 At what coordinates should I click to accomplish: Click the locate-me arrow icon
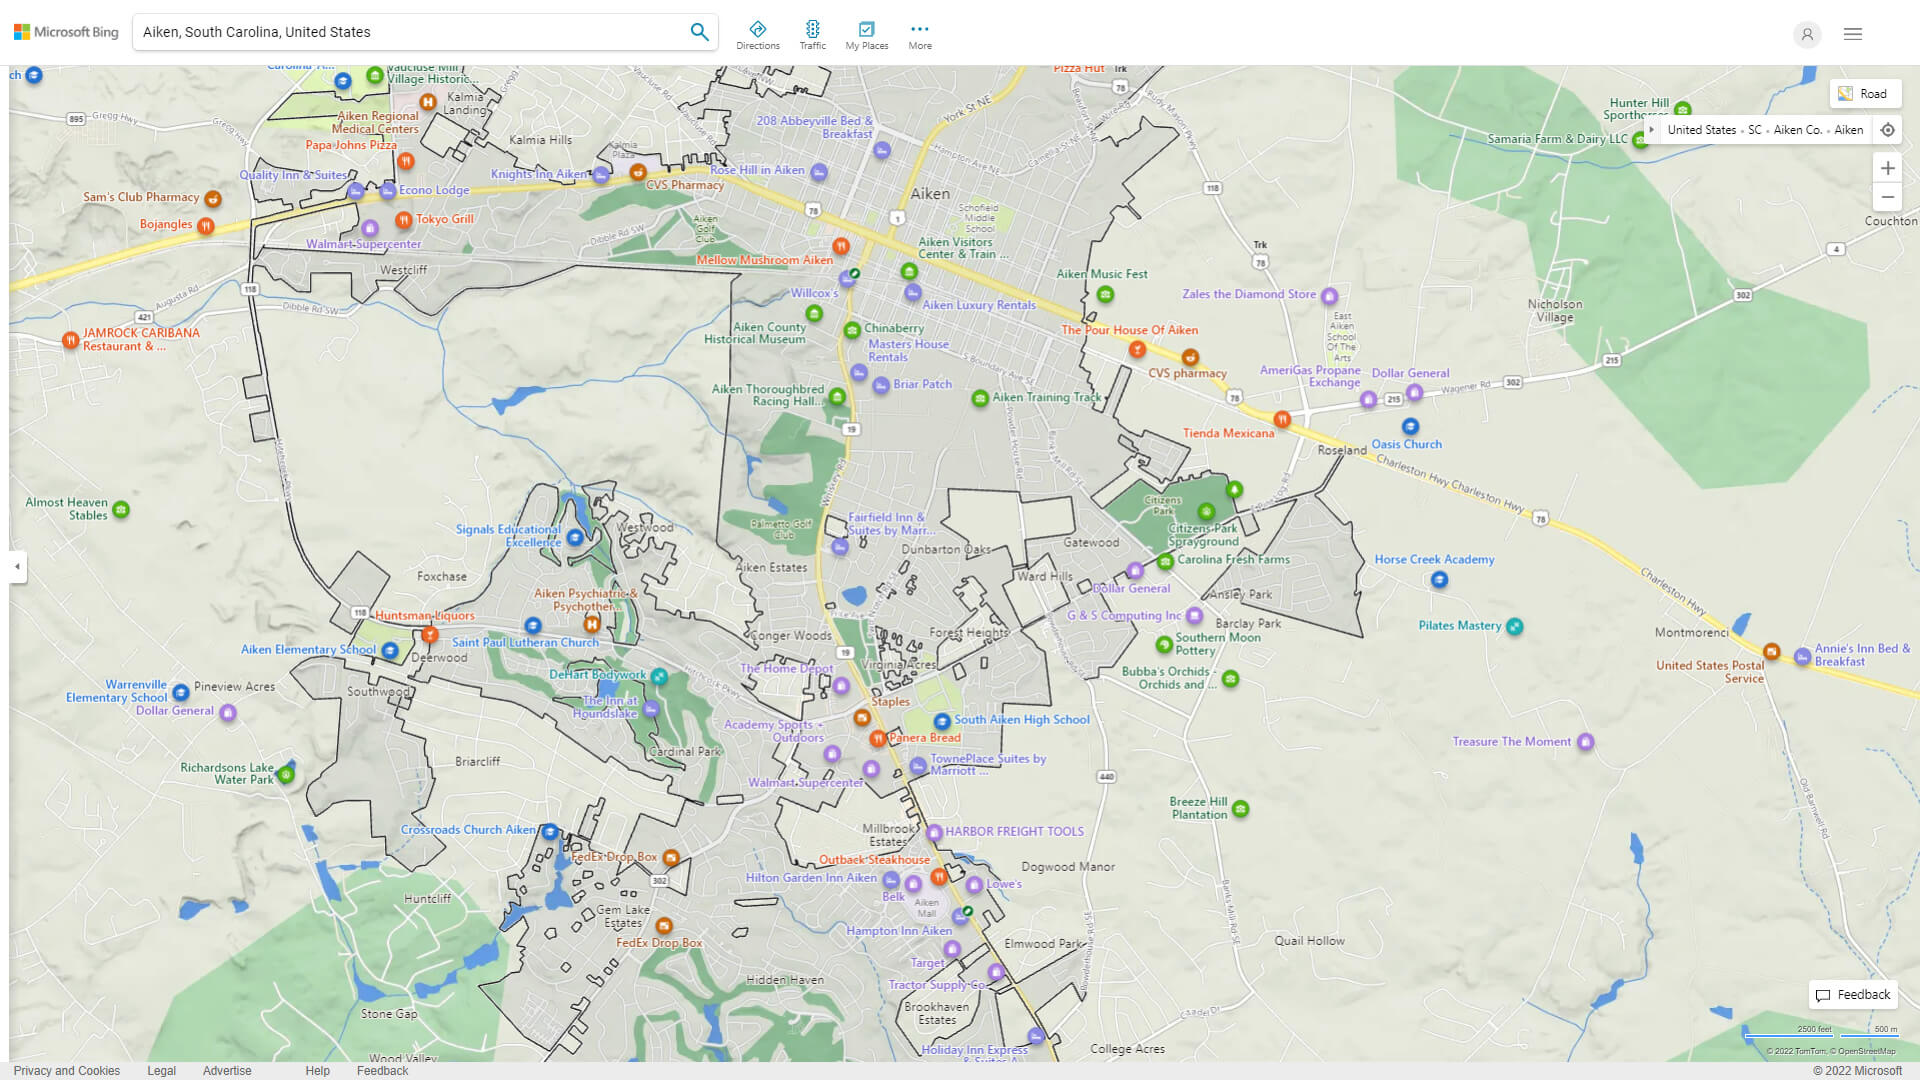1888,129
